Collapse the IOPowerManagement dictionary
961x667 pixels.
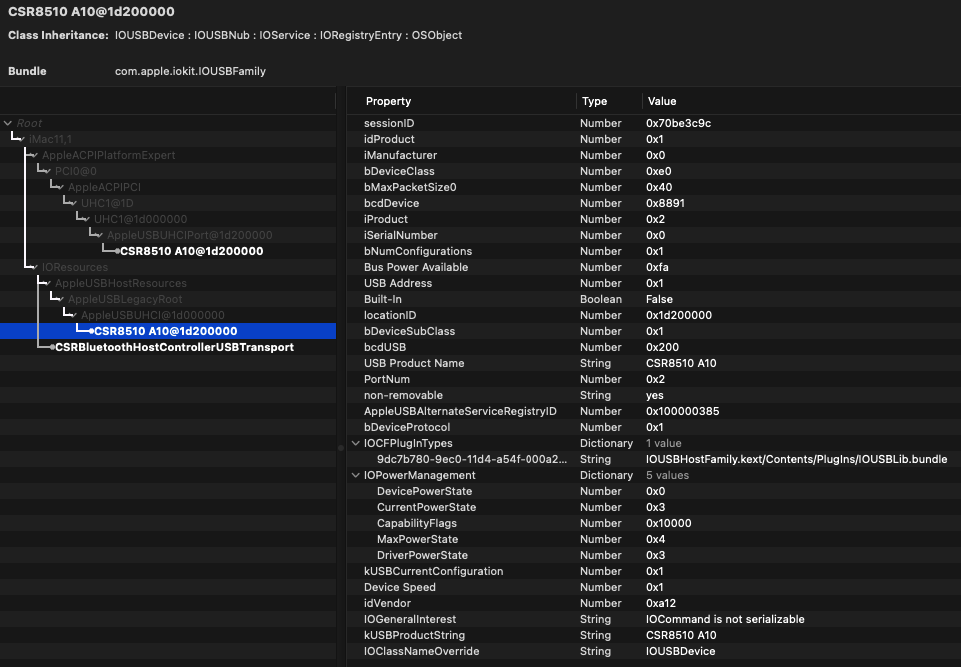[355, 475]
